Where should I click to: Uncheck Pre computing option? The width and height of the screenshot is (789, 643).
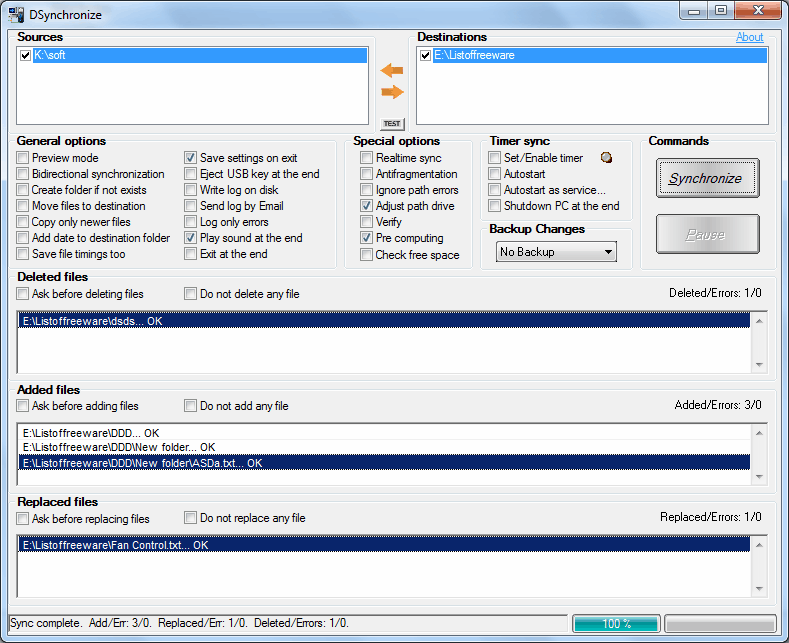click(x=366, y=238)
